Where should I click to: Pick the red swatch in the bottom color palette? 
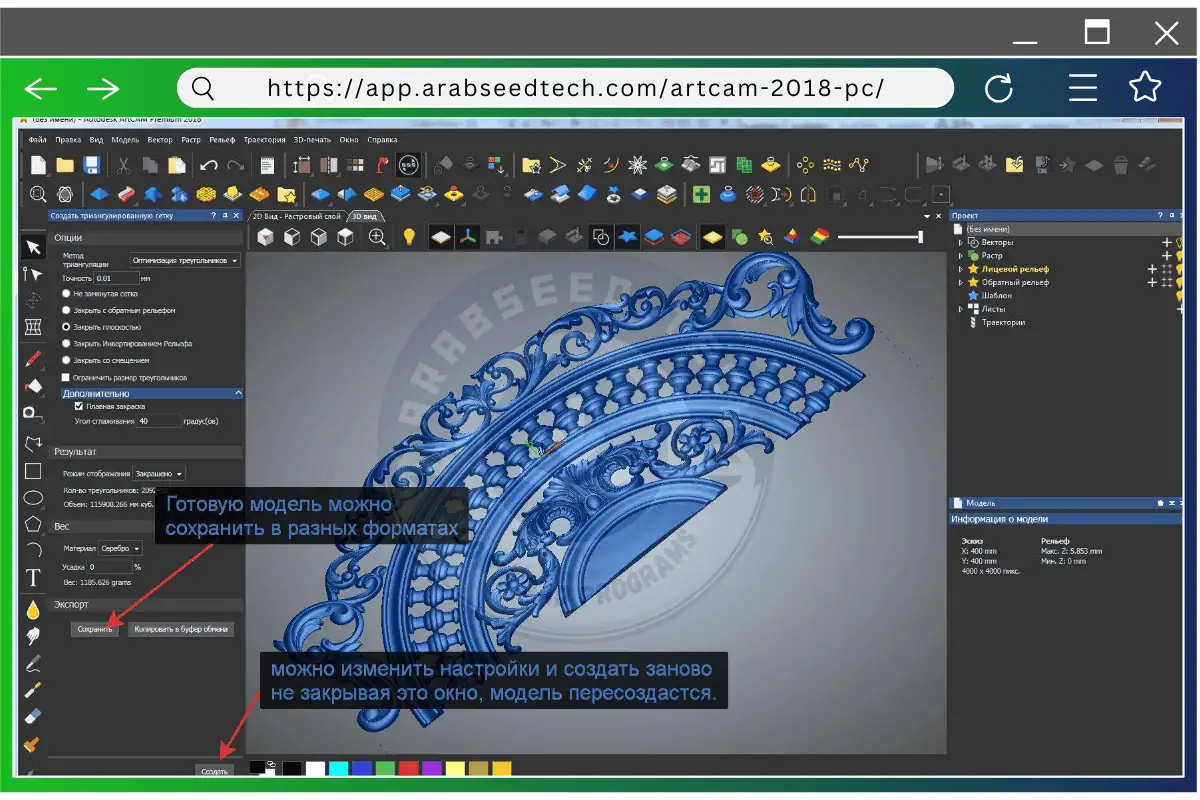coord(407,768)
